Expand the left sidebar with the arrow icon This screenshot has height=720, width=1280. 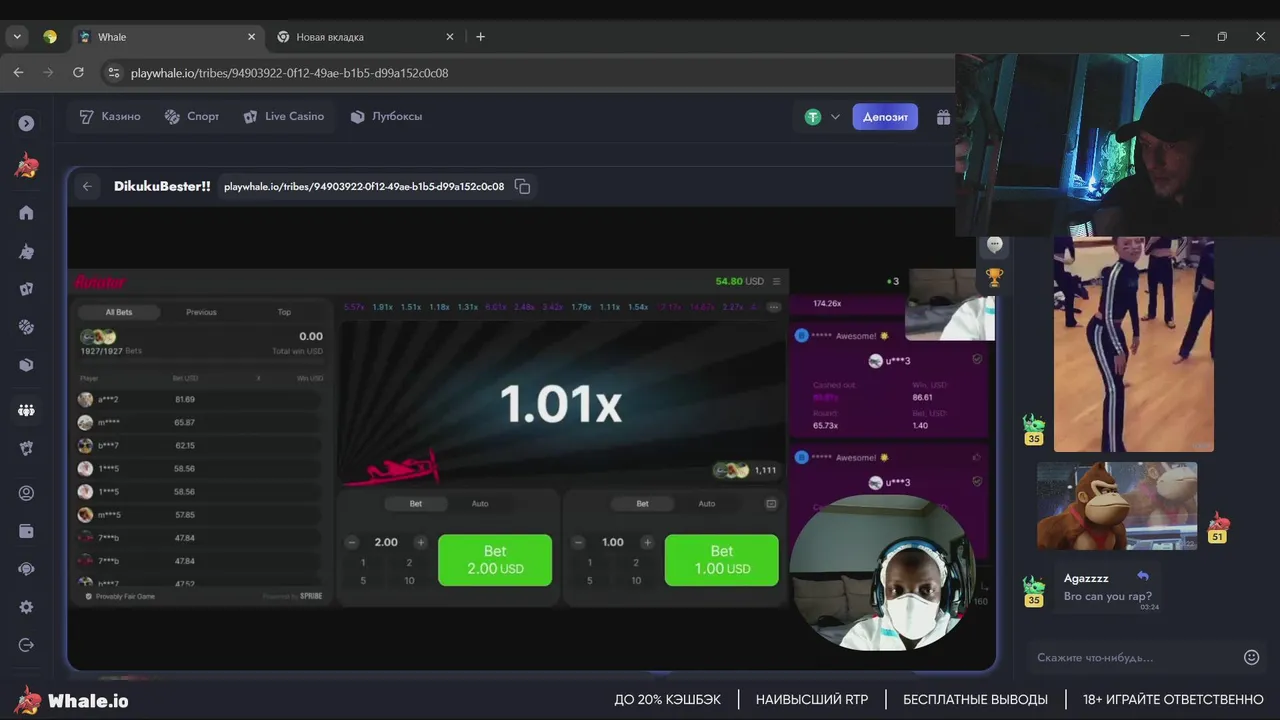coord(26,123)
